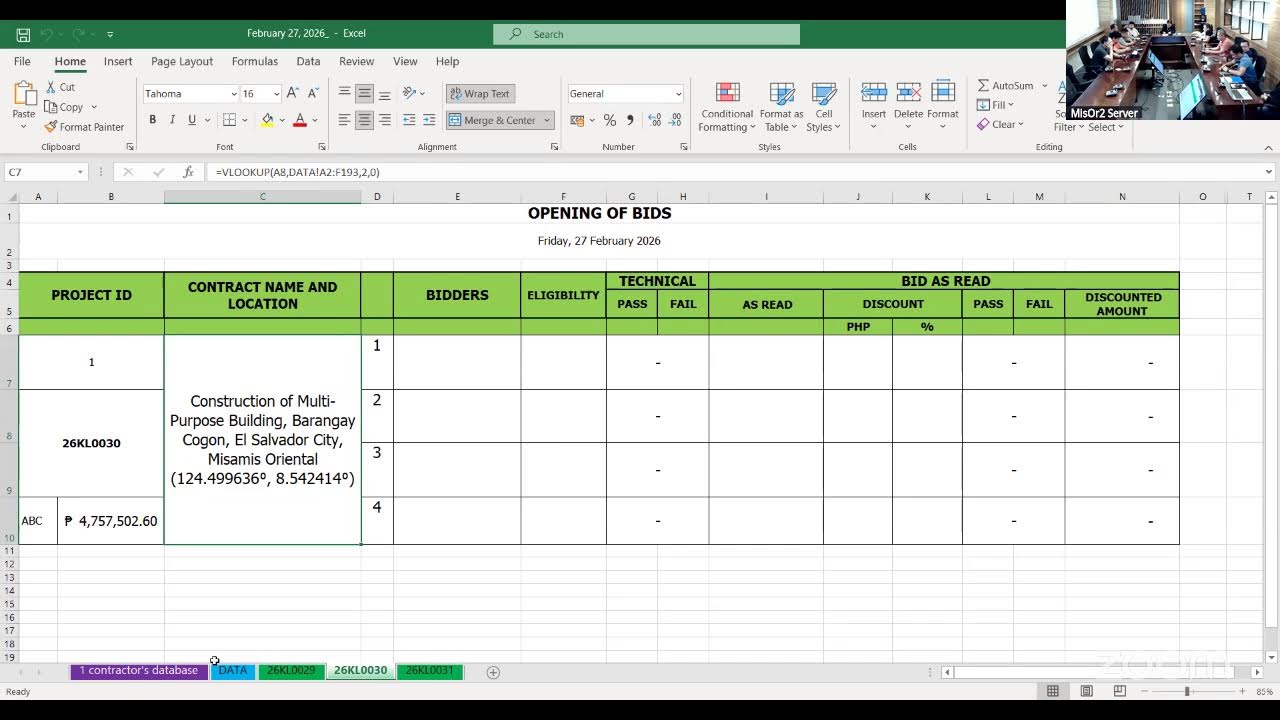1280x720 pixels.
Task: Click the Format Painter brush
Action: pyautogui.click(x=51, y=127)
